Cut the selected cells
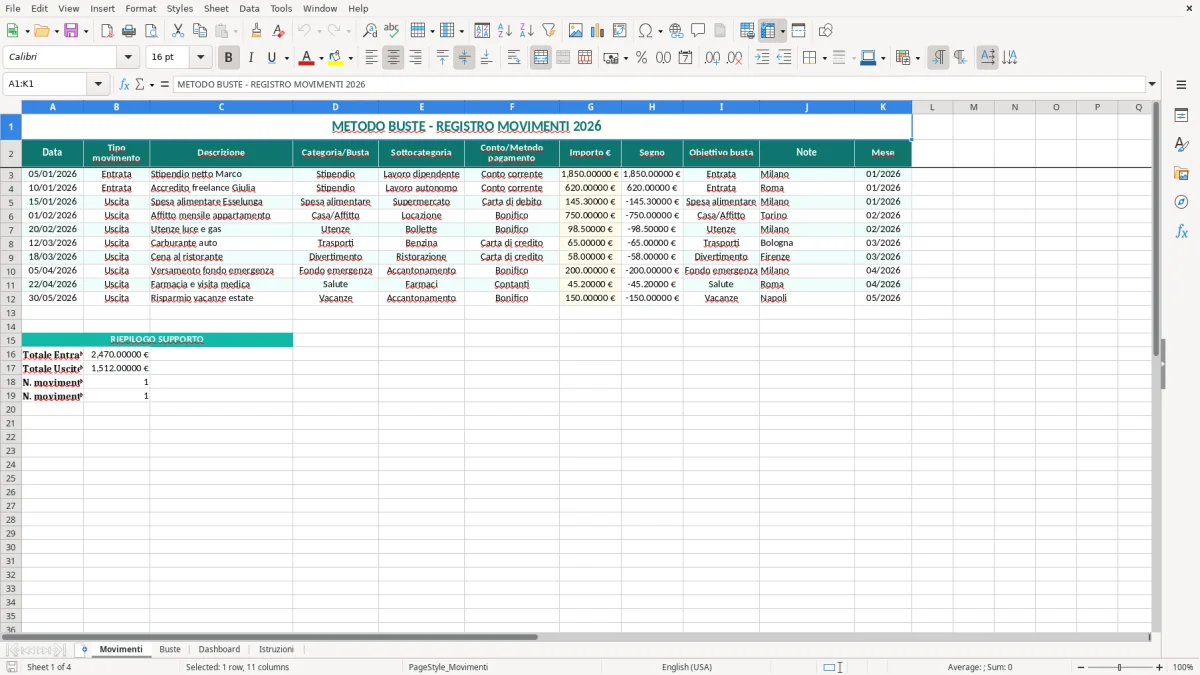The width and height of the screenshot is (1200, 675). (178, 31)
